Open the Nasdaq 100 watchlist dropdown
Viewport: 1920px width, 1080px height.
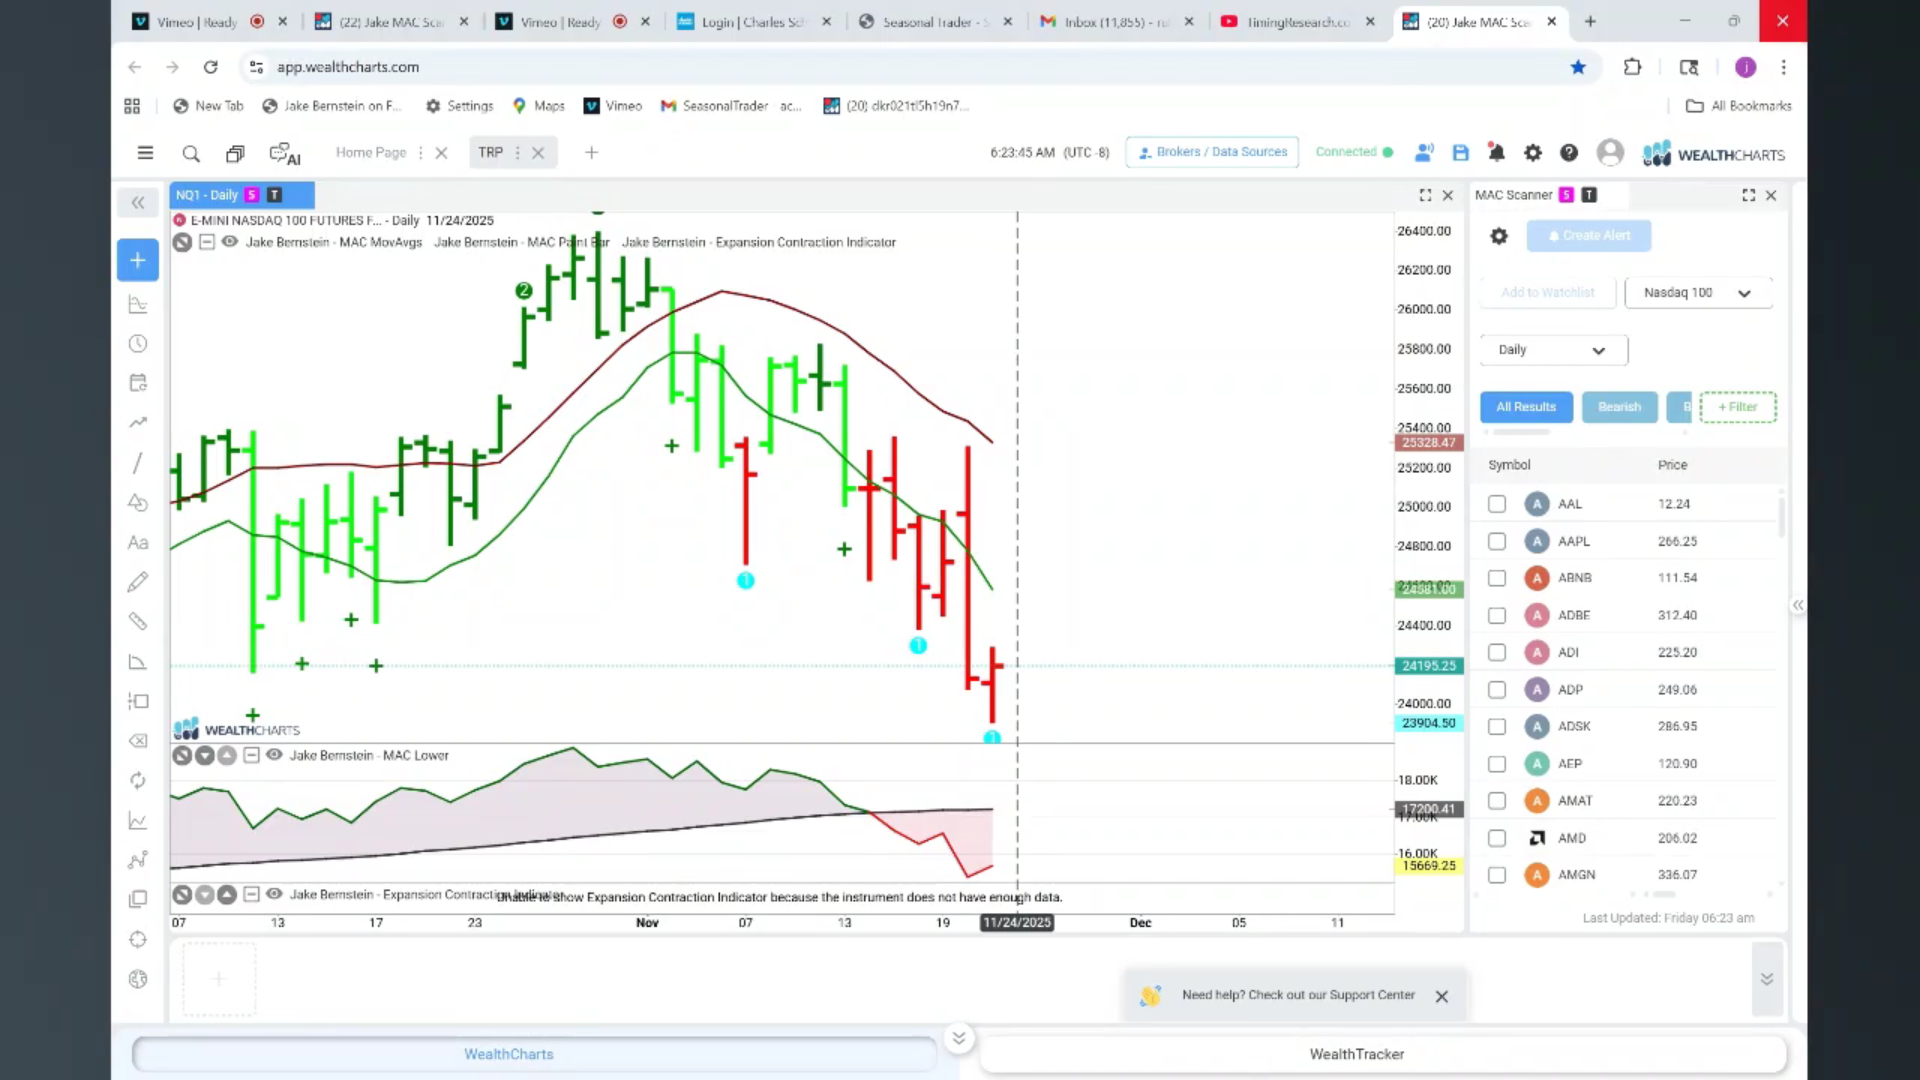click(1698, 293)
